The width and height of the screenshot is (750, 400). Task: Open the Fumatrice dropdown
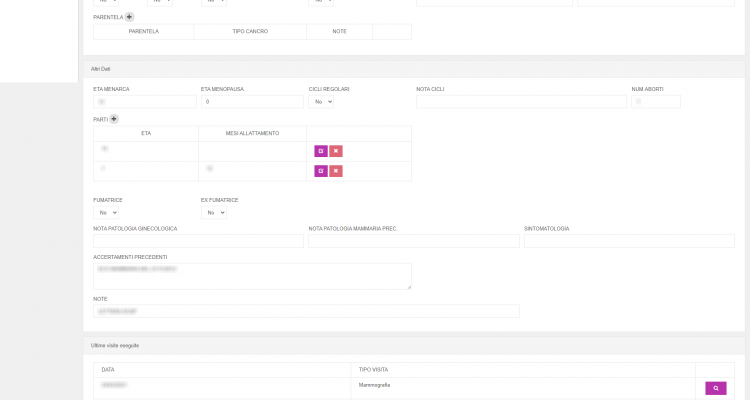(106, 213)
